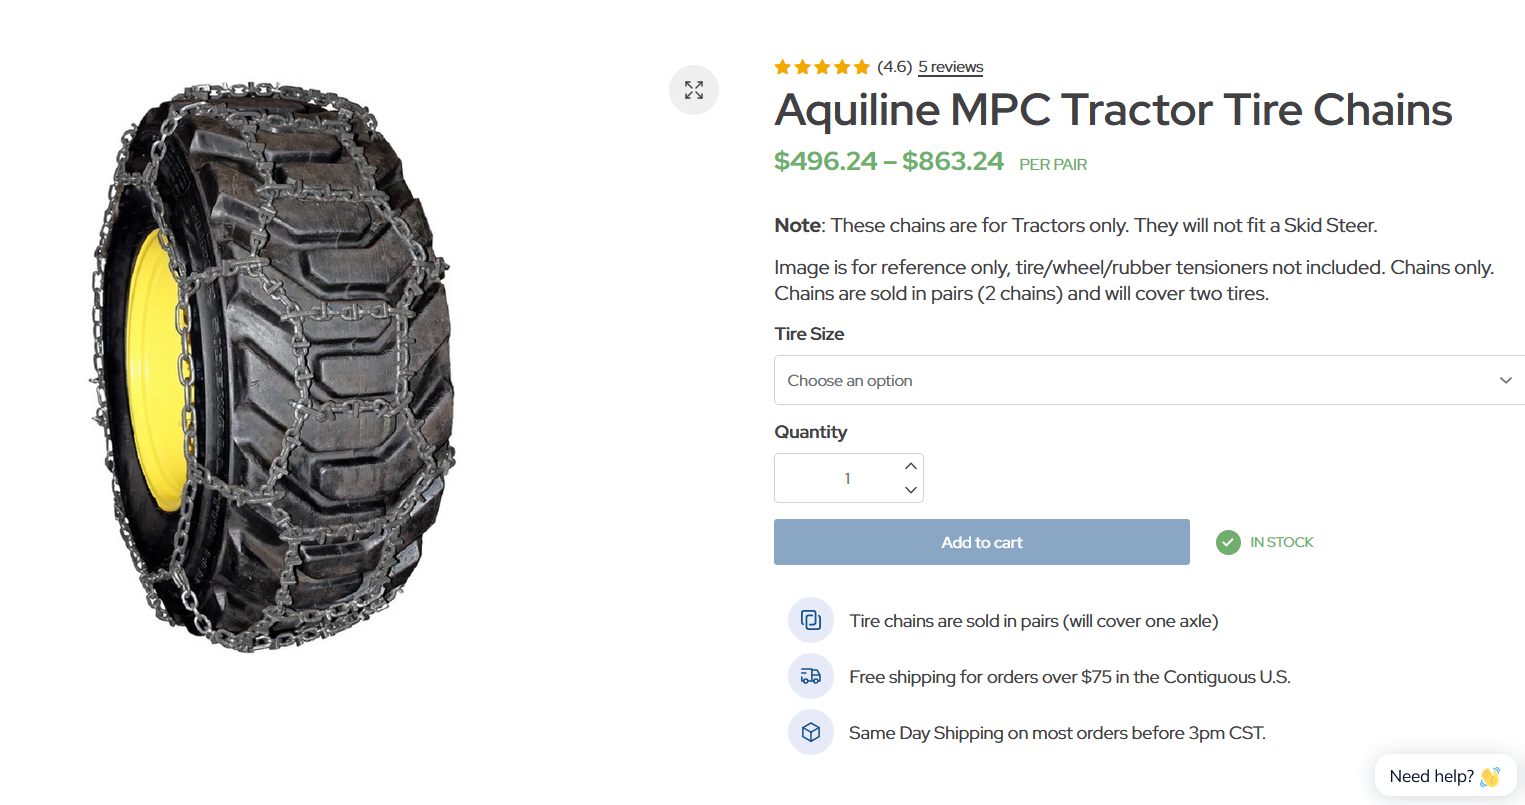This screenshot has width=1525, height=805.
Task: Click the sold-in-pairs copy icon
Action: [811, 620]
